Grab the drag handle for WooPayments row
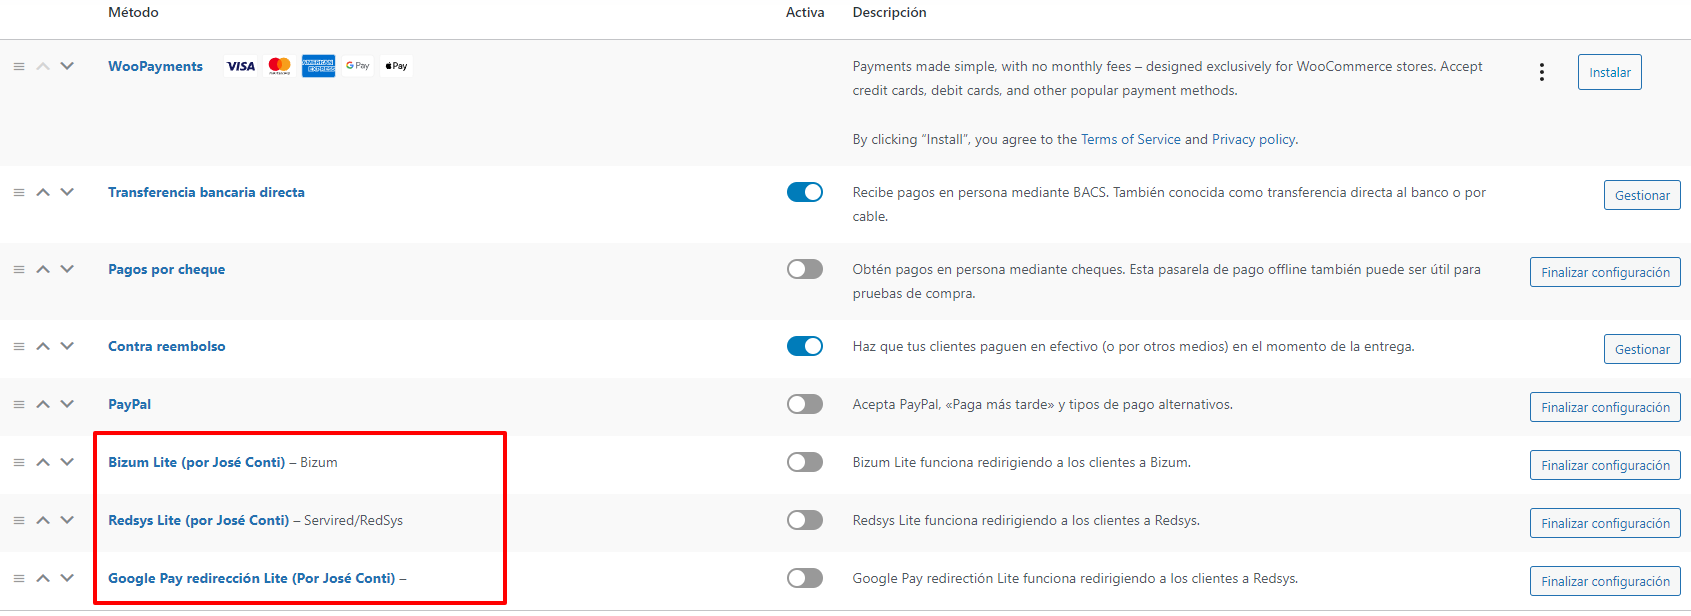Screen dimensions: 1691x616 19,66
